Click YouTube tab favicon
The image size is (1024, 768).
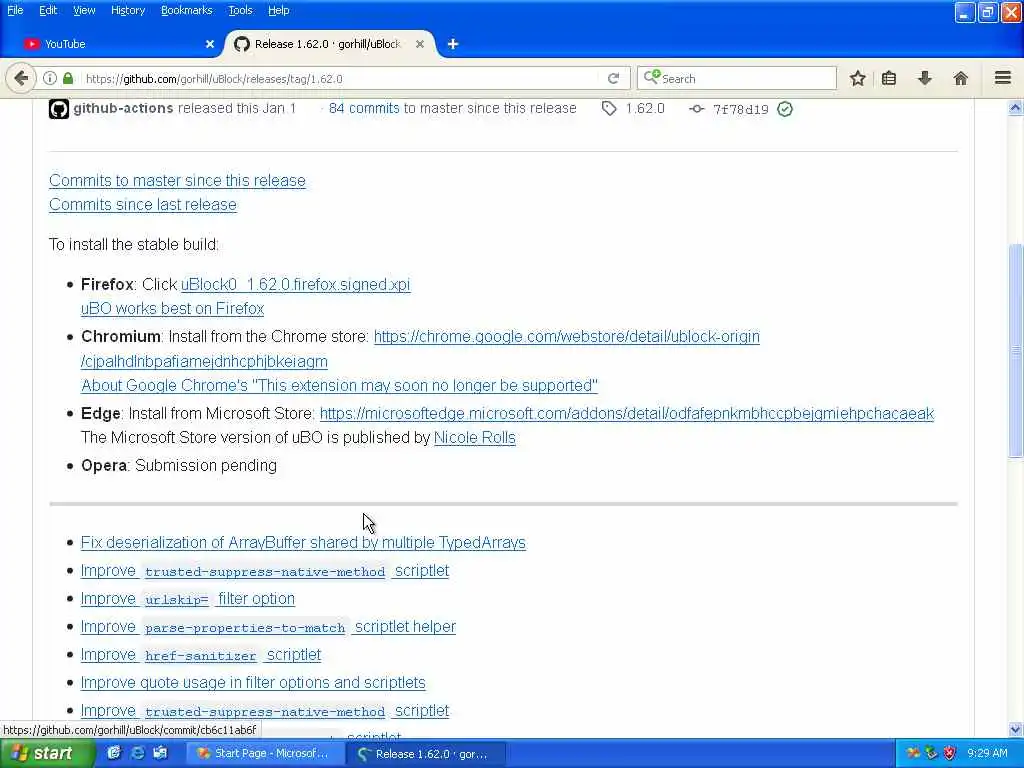click(31, 44)
